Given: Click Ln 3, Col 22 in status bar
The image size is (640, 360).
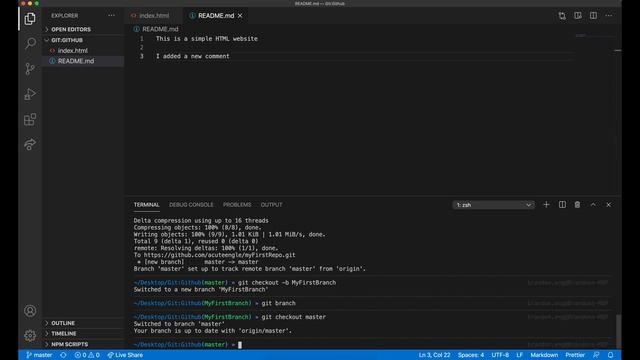Looking at the screenshot, I should tap(434, 355).
